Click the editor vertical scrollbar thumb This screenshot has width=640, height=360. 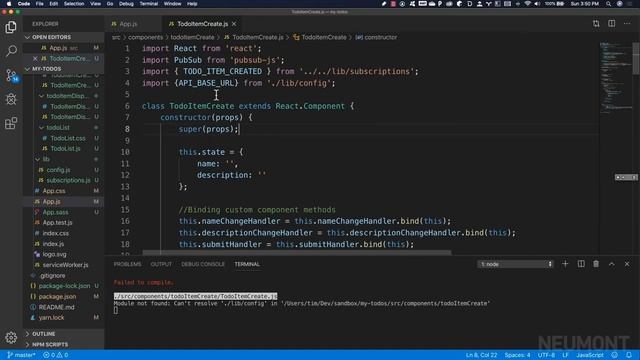click(x=636, y=58)
